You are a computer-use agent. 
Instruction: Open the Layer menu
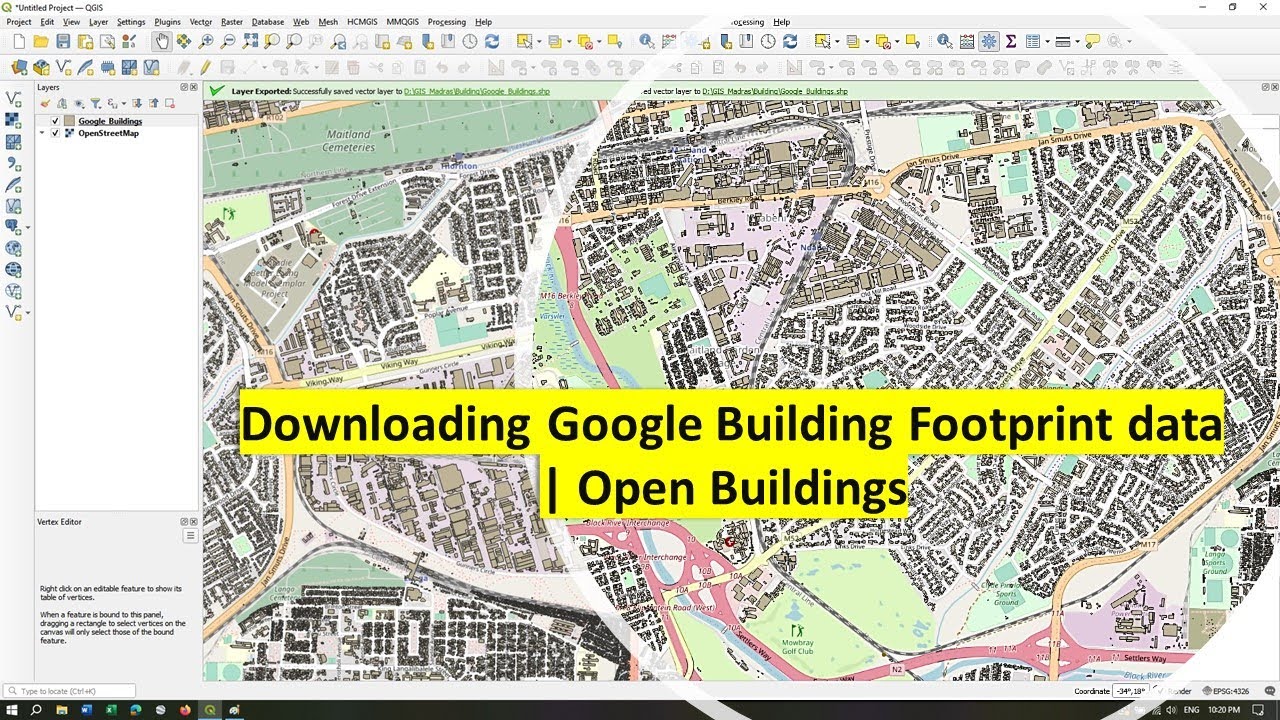click(98, 22)
